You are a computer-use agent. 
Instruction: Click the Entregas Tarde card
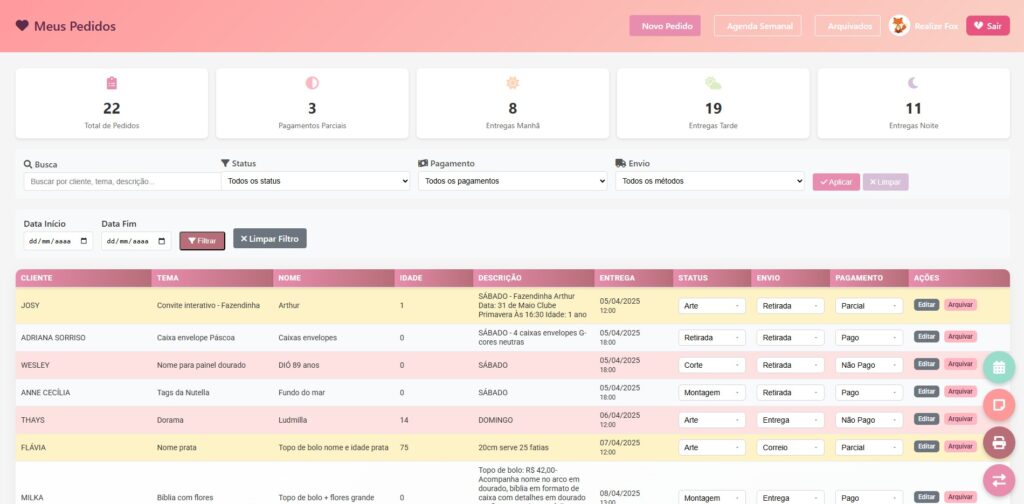coord(713,103)
